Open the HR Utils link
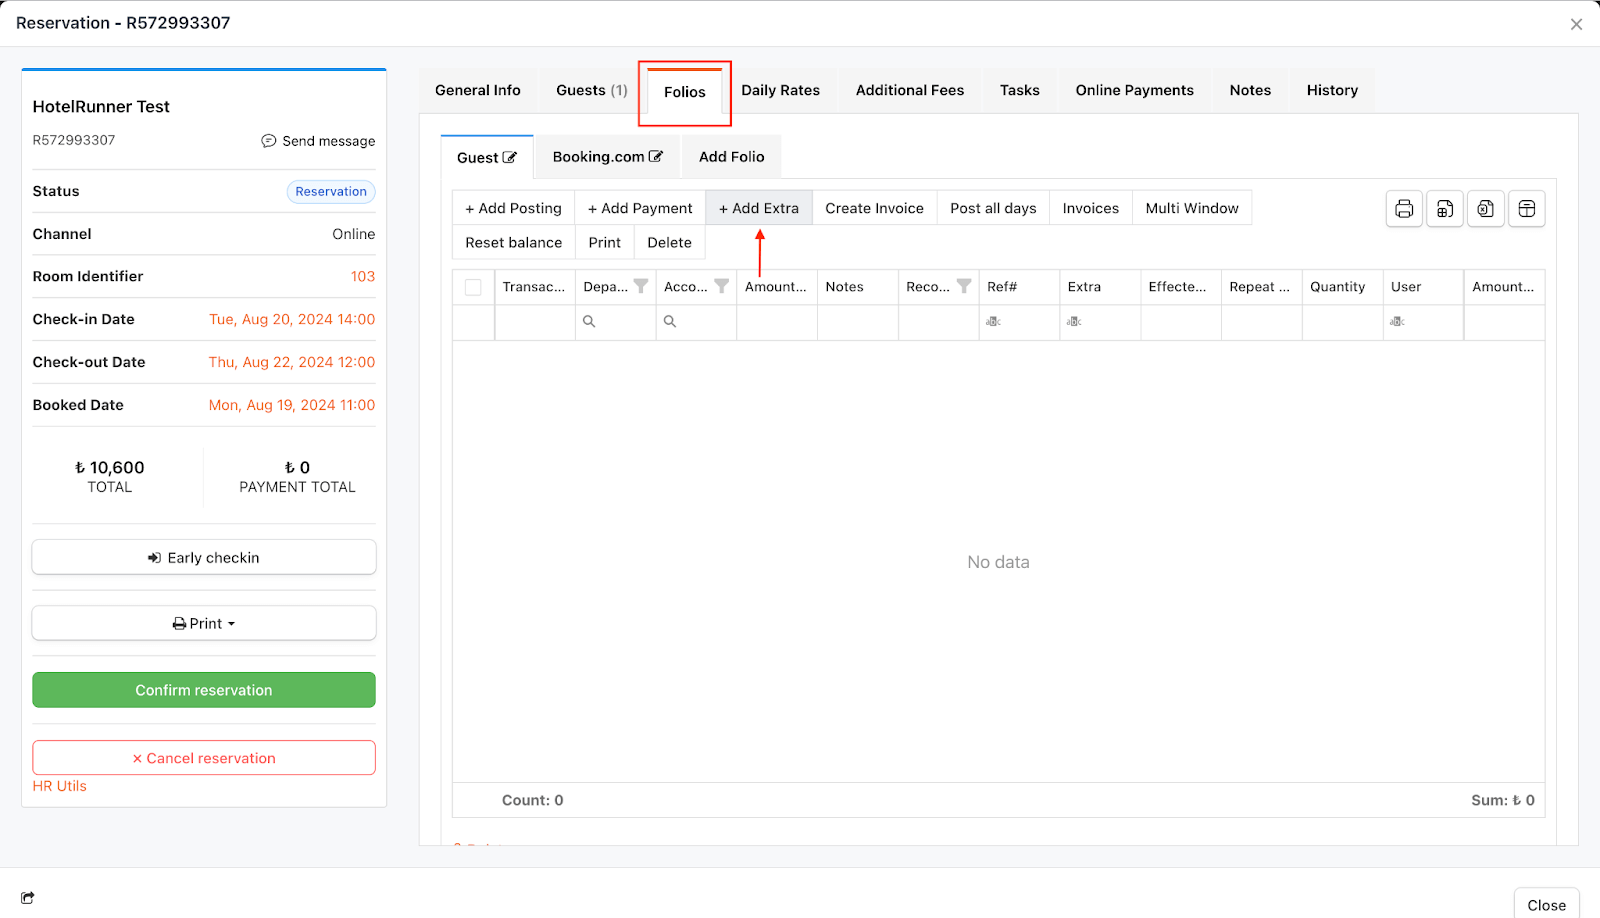Screen dimensions: 1600x918 (x=60, y=786)
